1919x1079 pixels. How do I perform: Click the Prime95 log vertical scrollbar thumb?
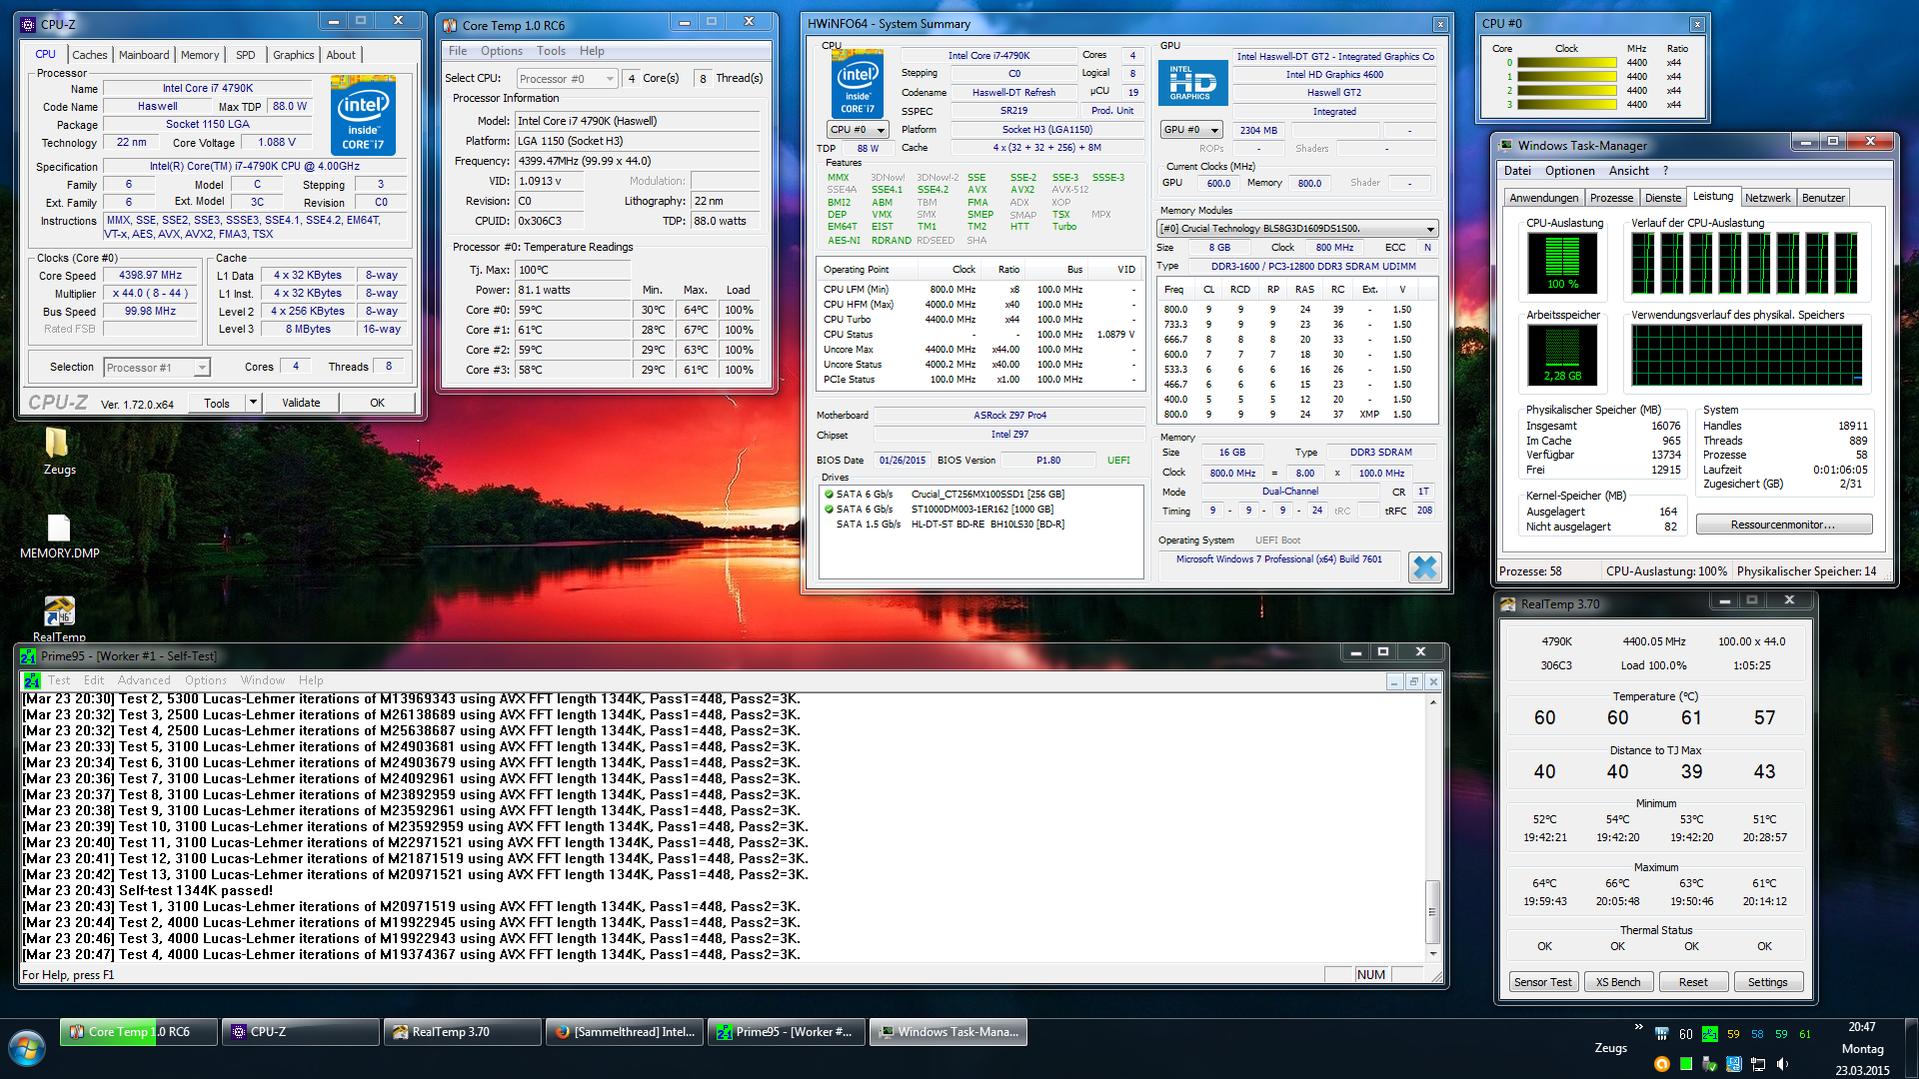tap(1432, 911)
